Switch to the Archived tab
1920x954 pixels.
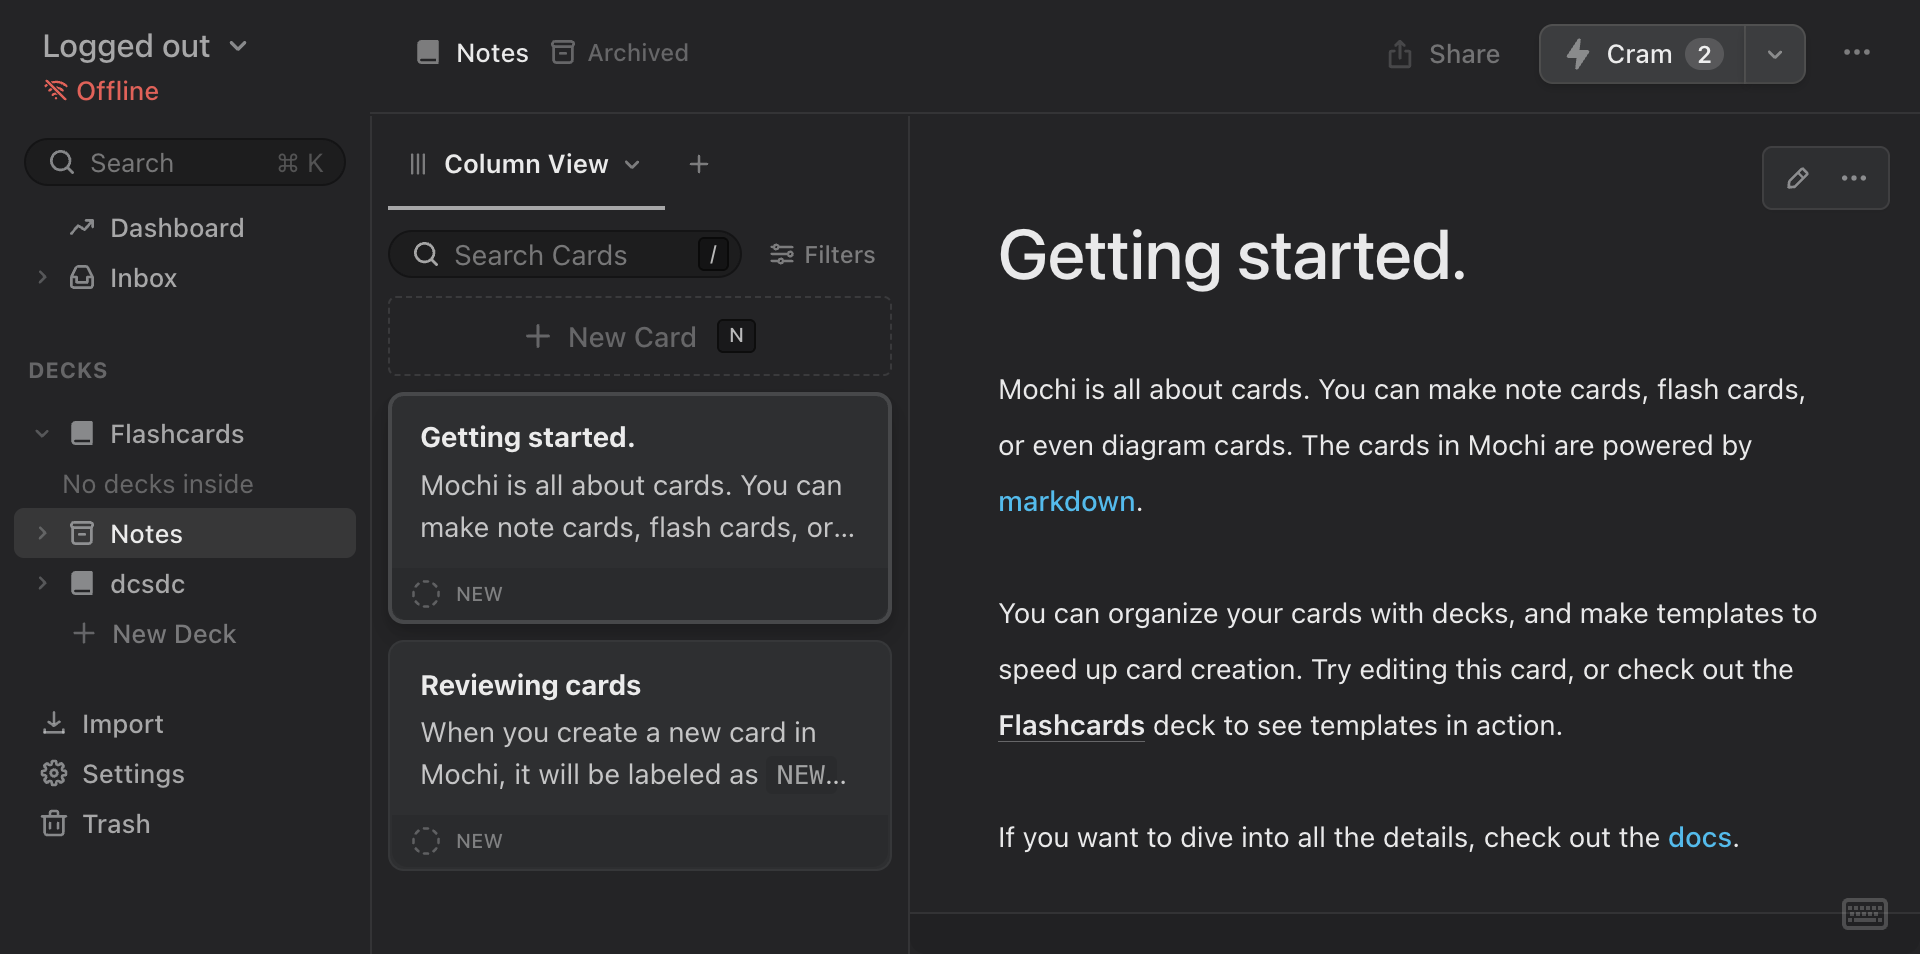(x=619, y=52)
